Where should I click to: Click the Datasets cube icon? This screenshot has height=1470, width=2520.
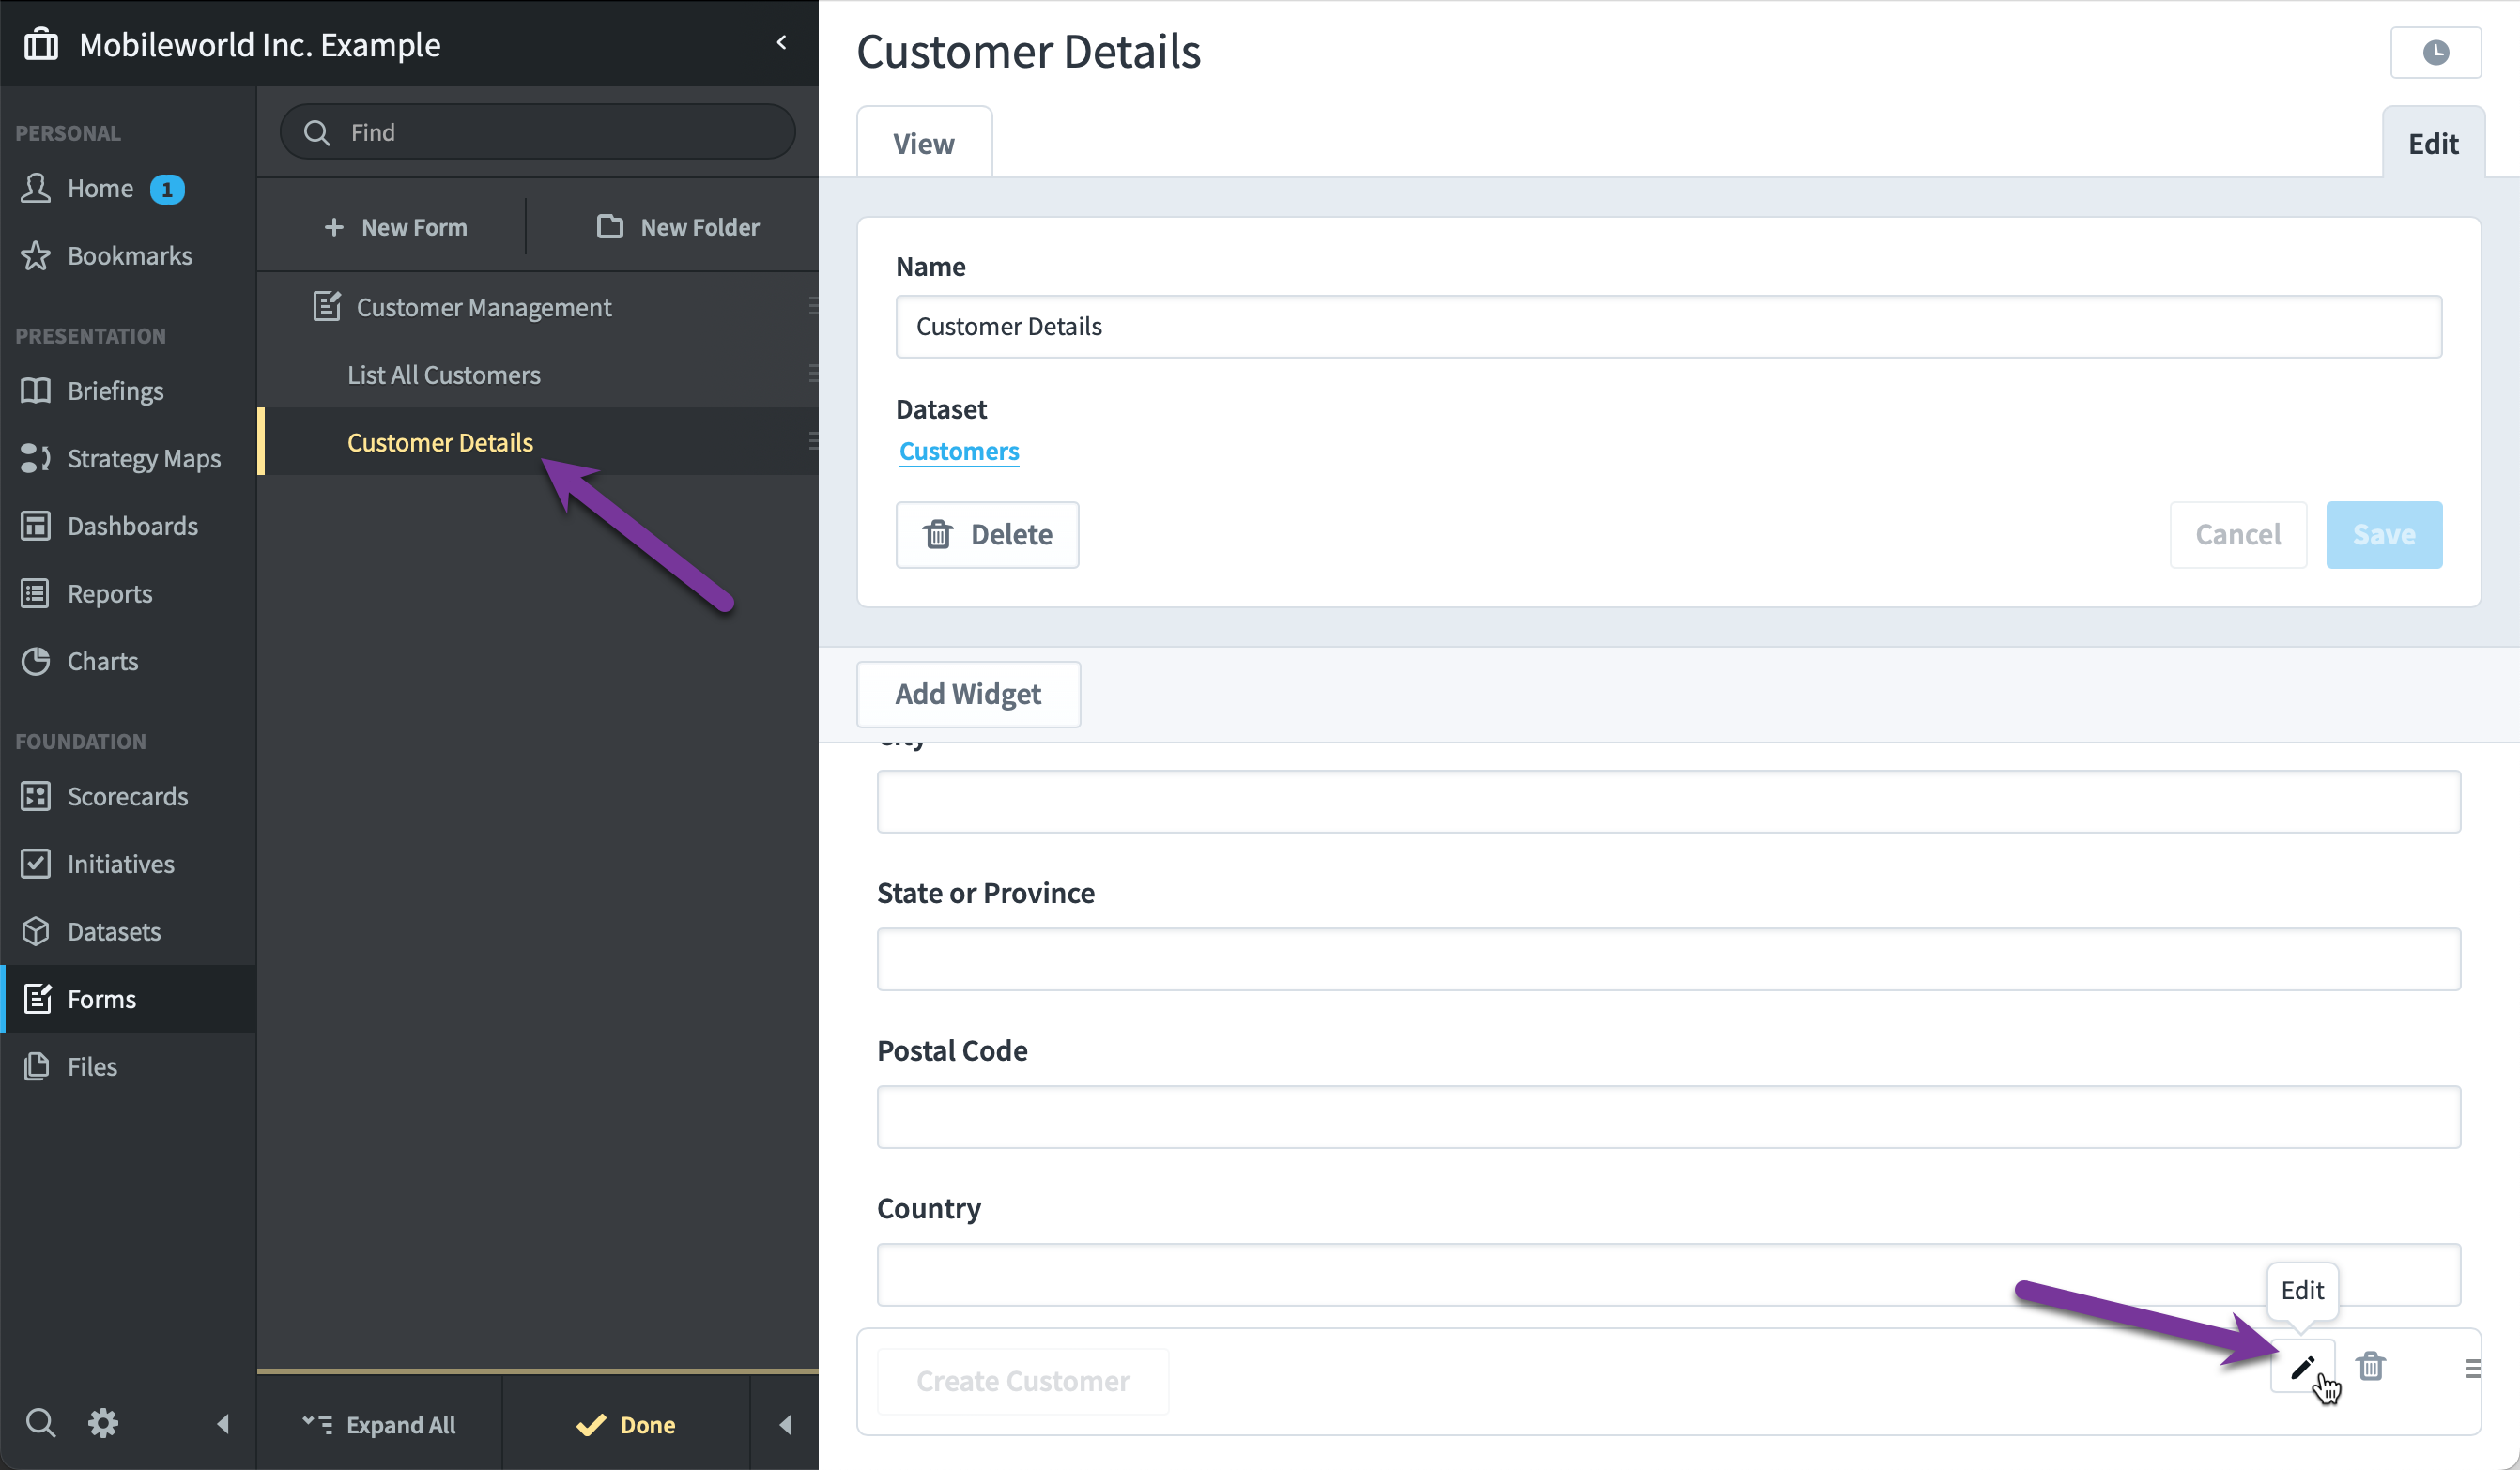click(36, 931)
